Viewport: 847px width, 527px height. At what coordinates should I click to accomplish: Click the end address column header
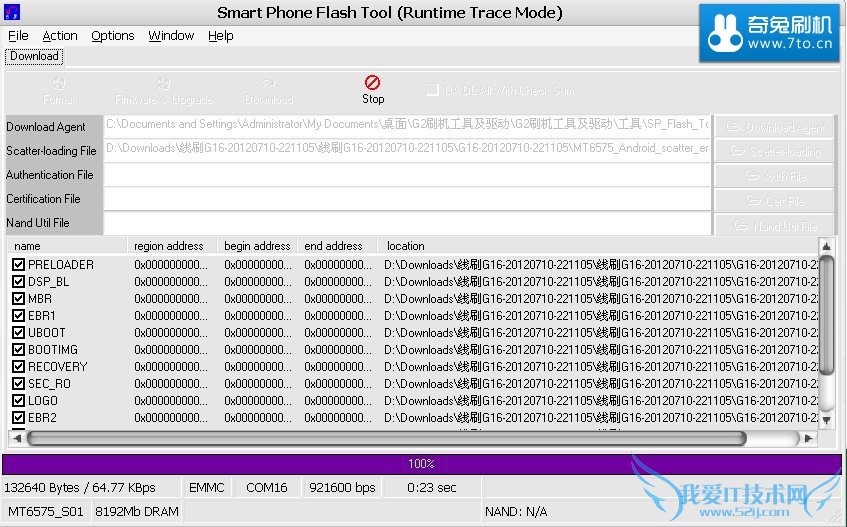pos(338,246)
